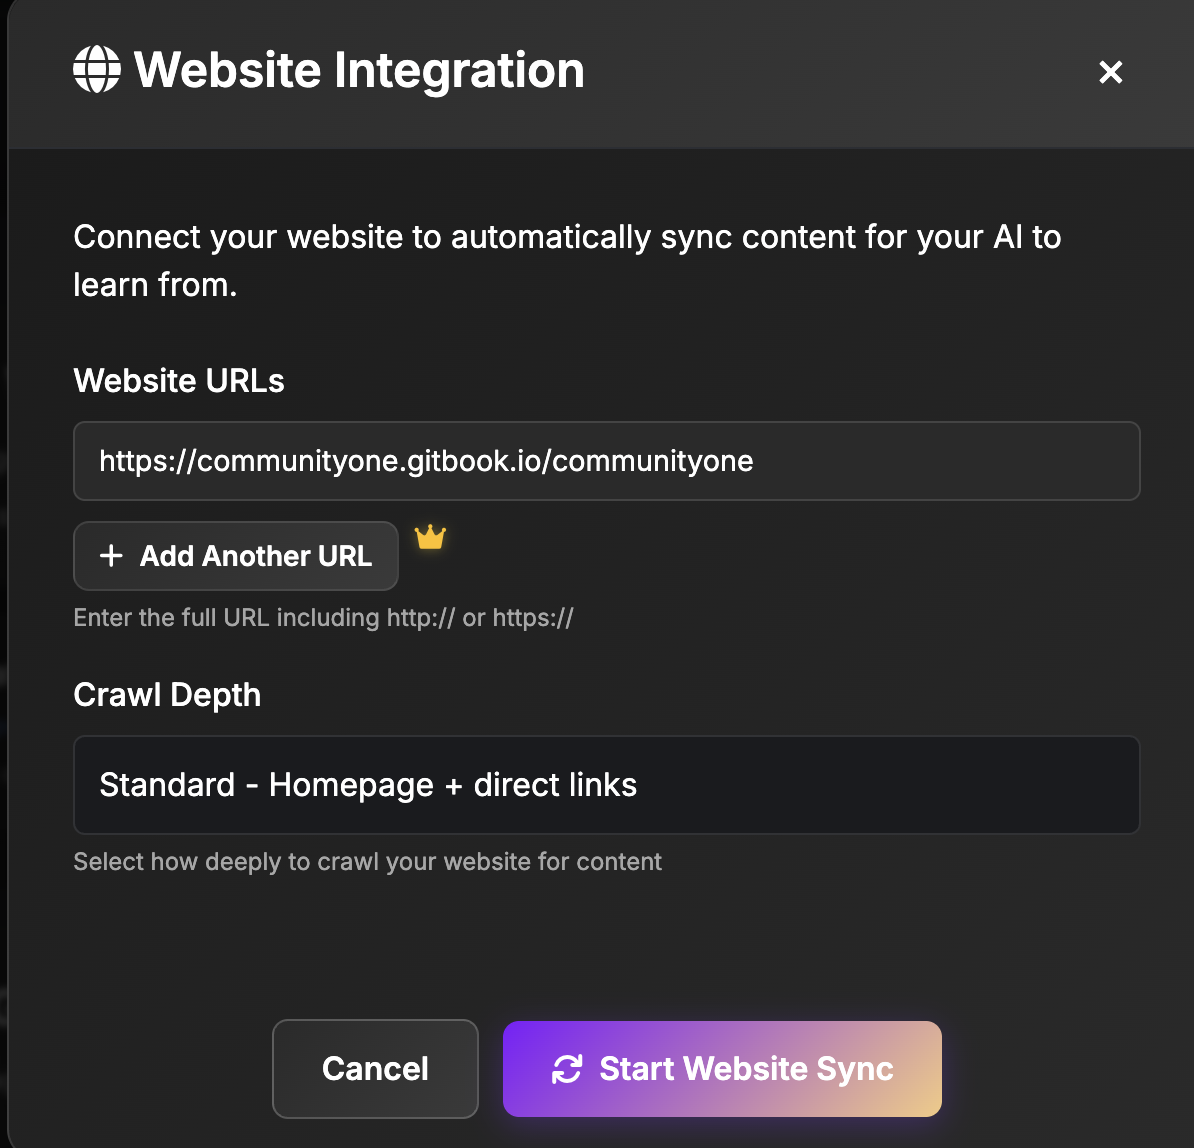
Task: Focus the Website URLs input field
Action: point(606,461)
